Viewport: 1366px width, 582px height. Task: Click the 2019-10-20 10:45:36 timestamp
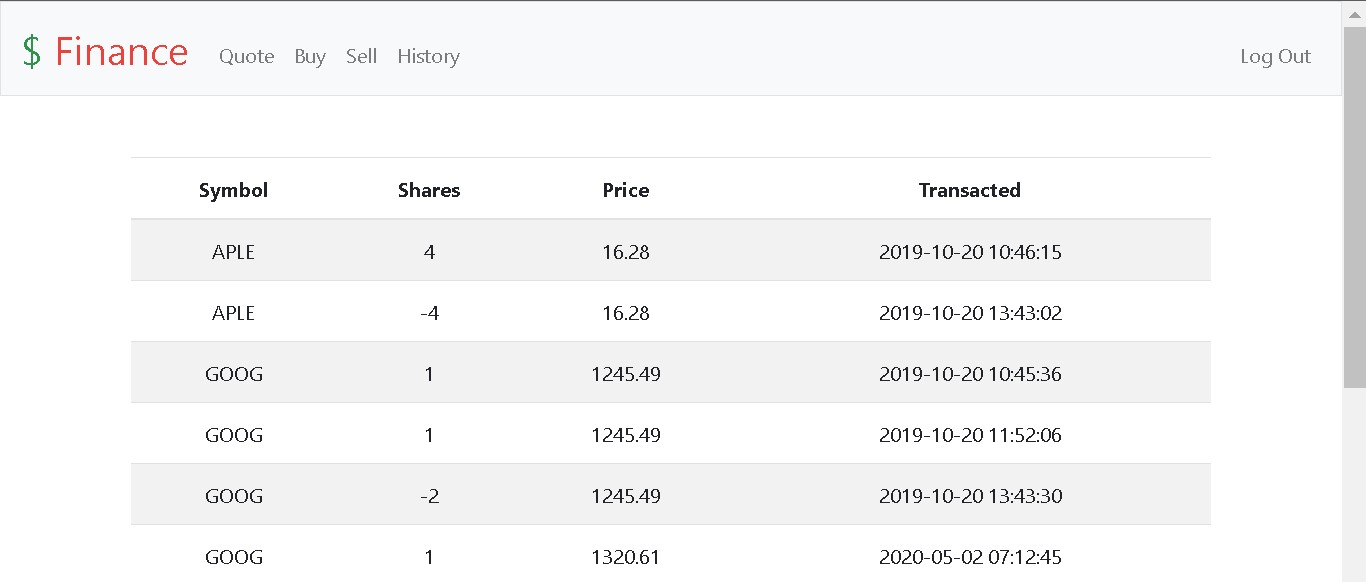pyautogui.click(x=970, y=374)
